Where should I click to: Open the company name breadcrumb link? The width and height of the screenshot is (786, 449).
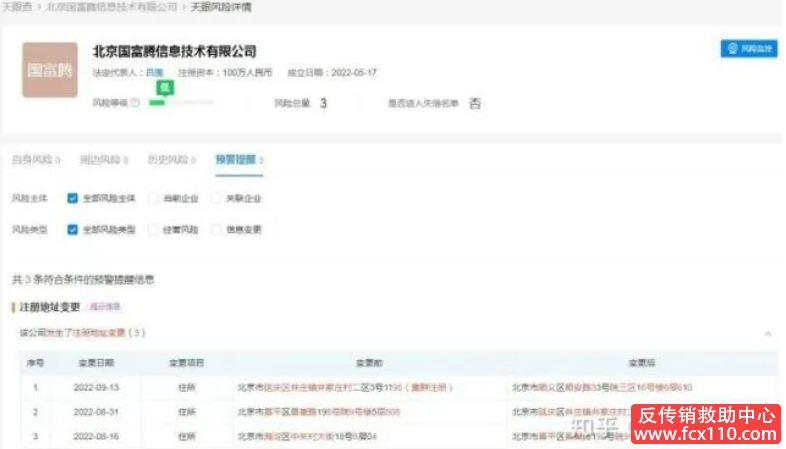(x=112, y=7)
